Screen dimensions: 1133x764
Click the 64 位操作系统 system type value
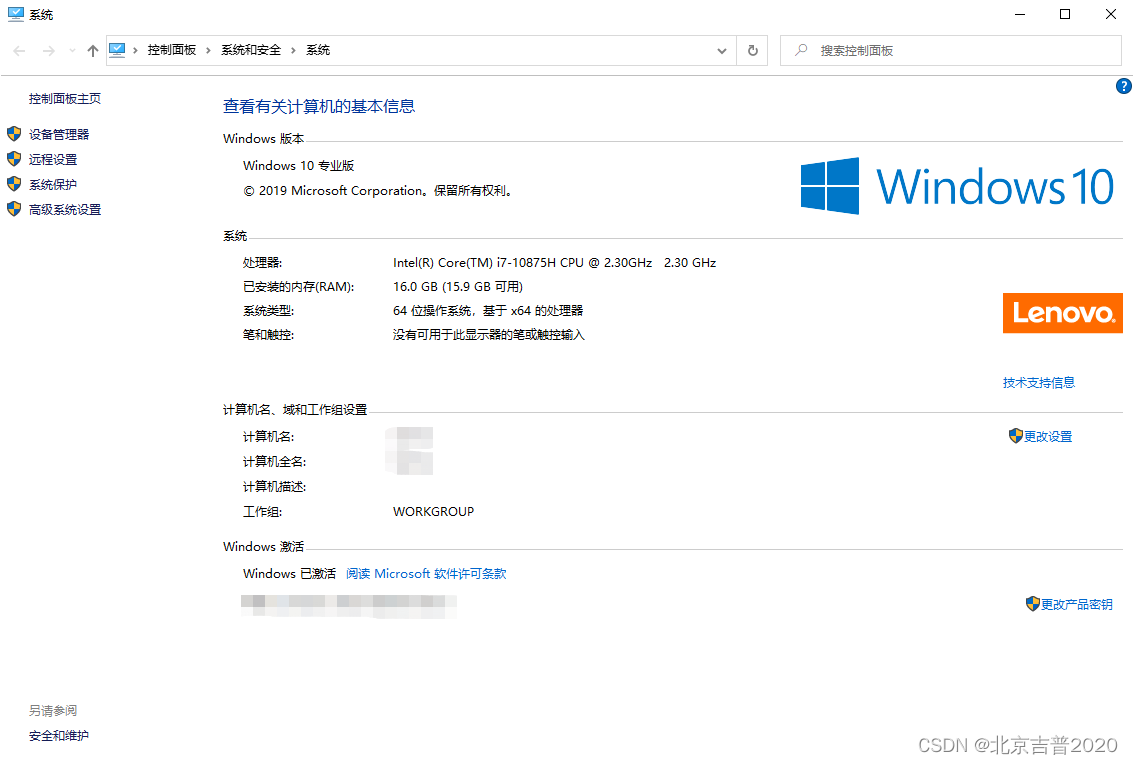coord(488,311)
